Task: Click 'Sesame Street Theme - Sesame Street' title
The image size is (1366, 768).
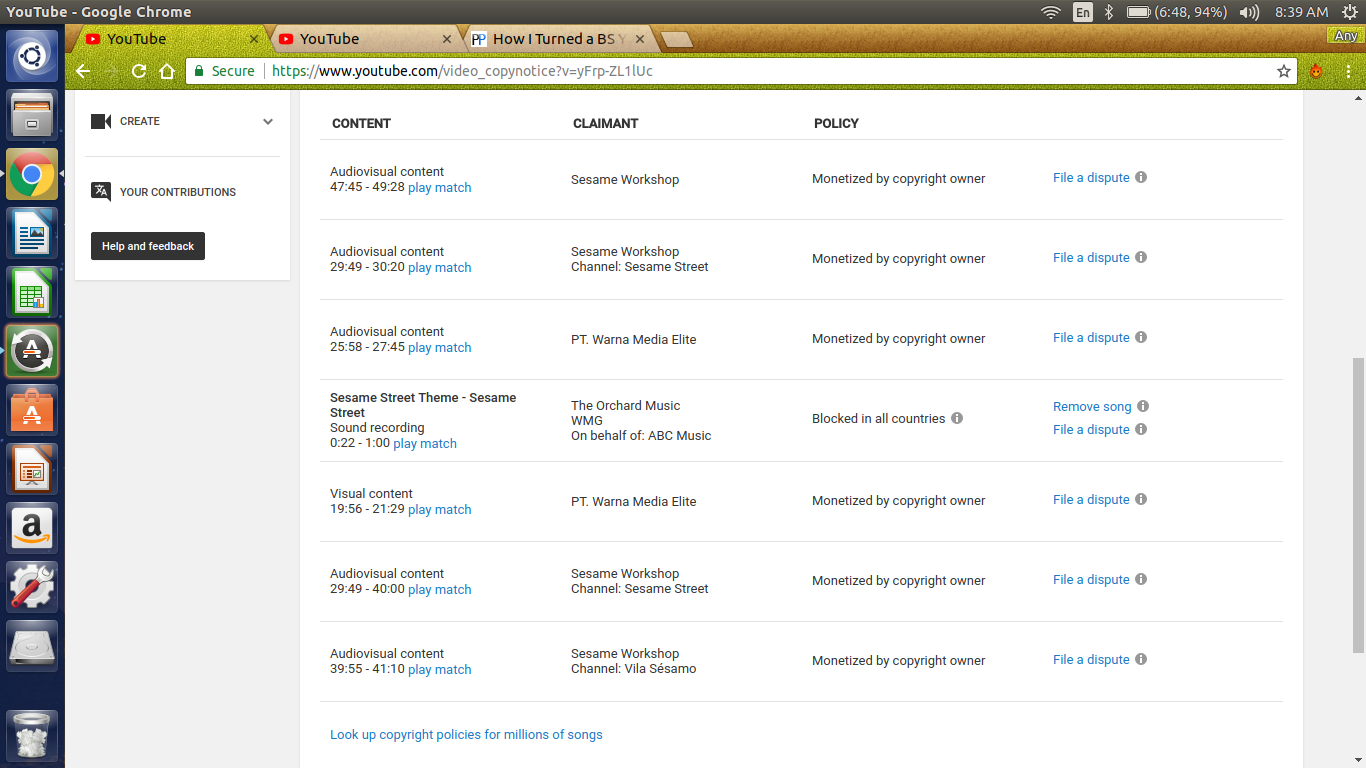Action: [x=423, y=405]
